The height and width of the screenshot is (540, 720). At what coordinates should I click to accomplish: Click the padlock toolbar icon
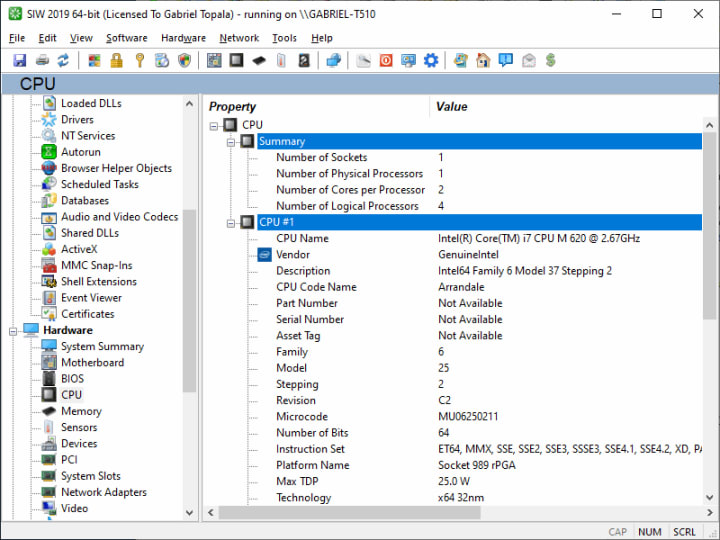coord(117,60)
